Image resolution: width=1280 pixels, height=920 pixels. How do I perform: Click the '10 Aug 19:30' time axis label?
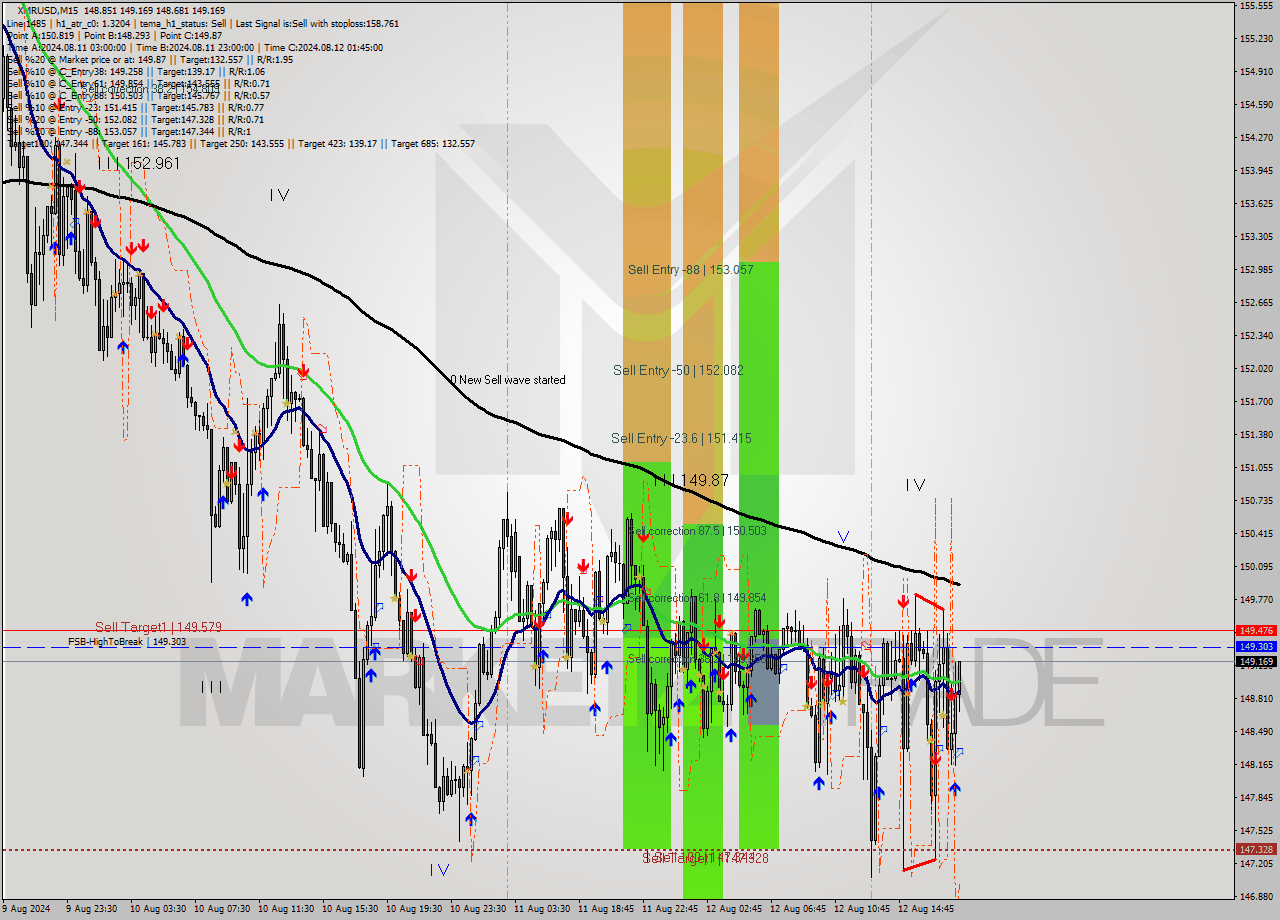[x=414, y=909]
